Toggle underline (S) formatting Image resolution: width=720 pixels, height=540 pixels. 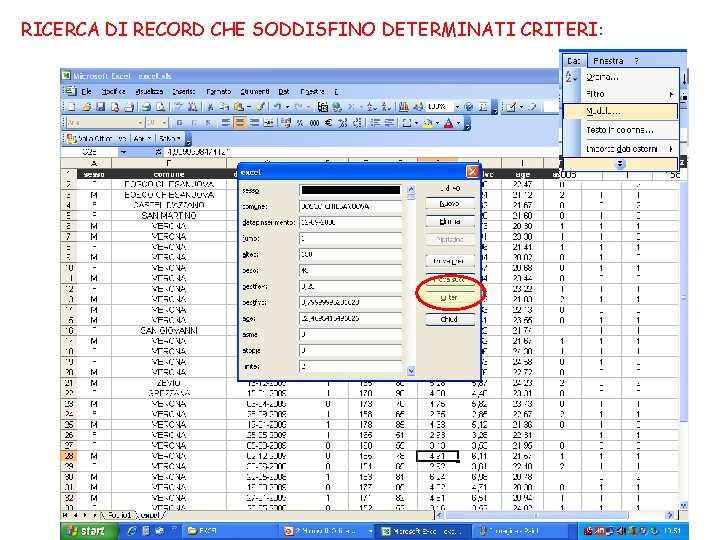[x=208, y=123]
